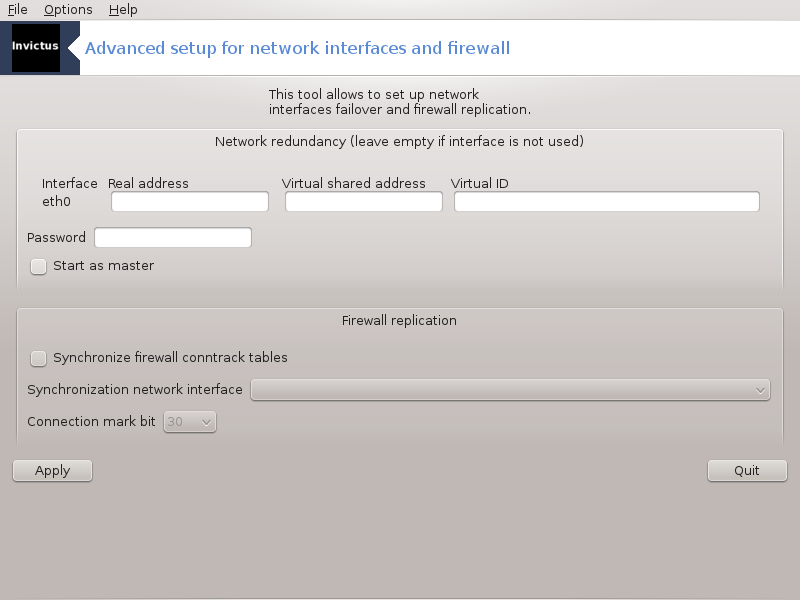Image resolution: width=800 pixels, height=600 pixels.
Task: Open the Options menu
Action: (68, 10)
